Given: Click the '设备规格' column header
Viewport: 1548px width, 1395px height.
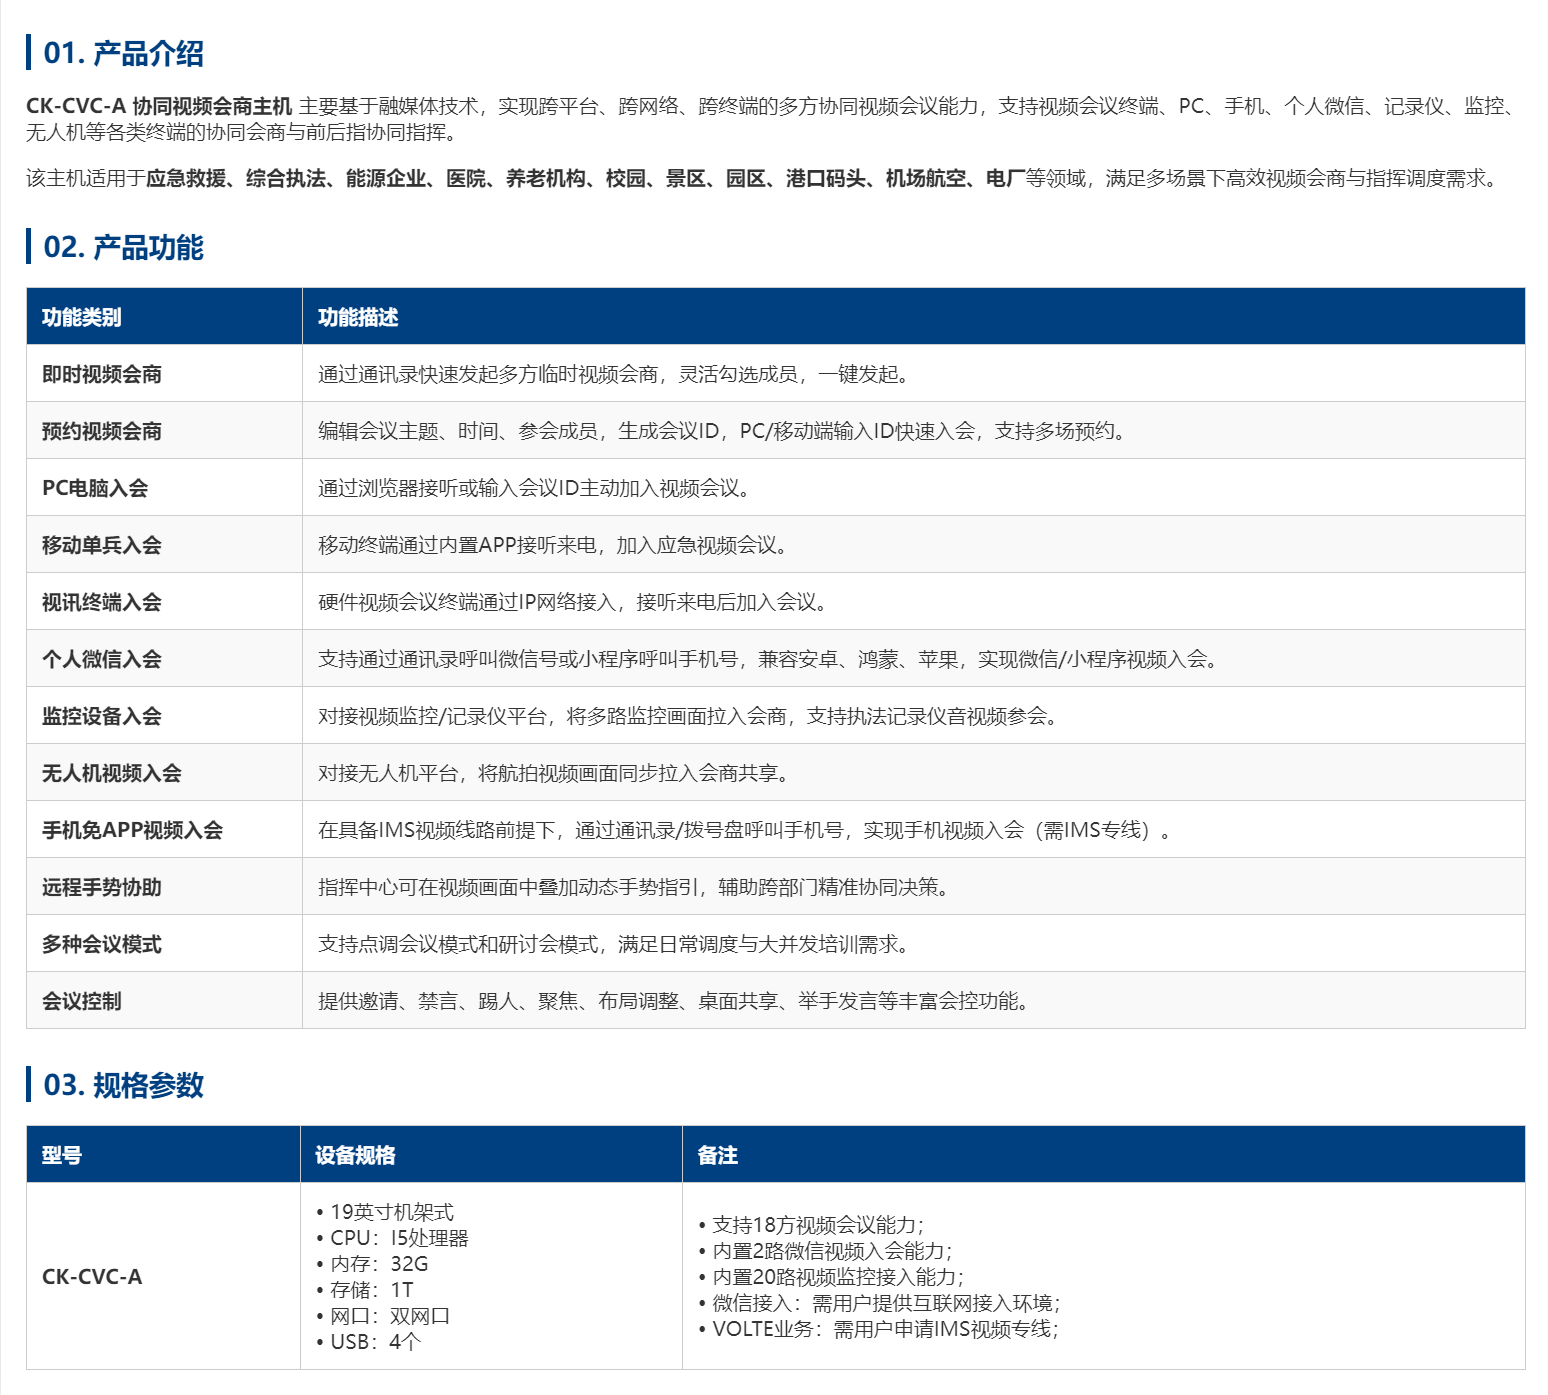Looking at the screenshot, I should pyautogui.click(x=355, y=1155).
